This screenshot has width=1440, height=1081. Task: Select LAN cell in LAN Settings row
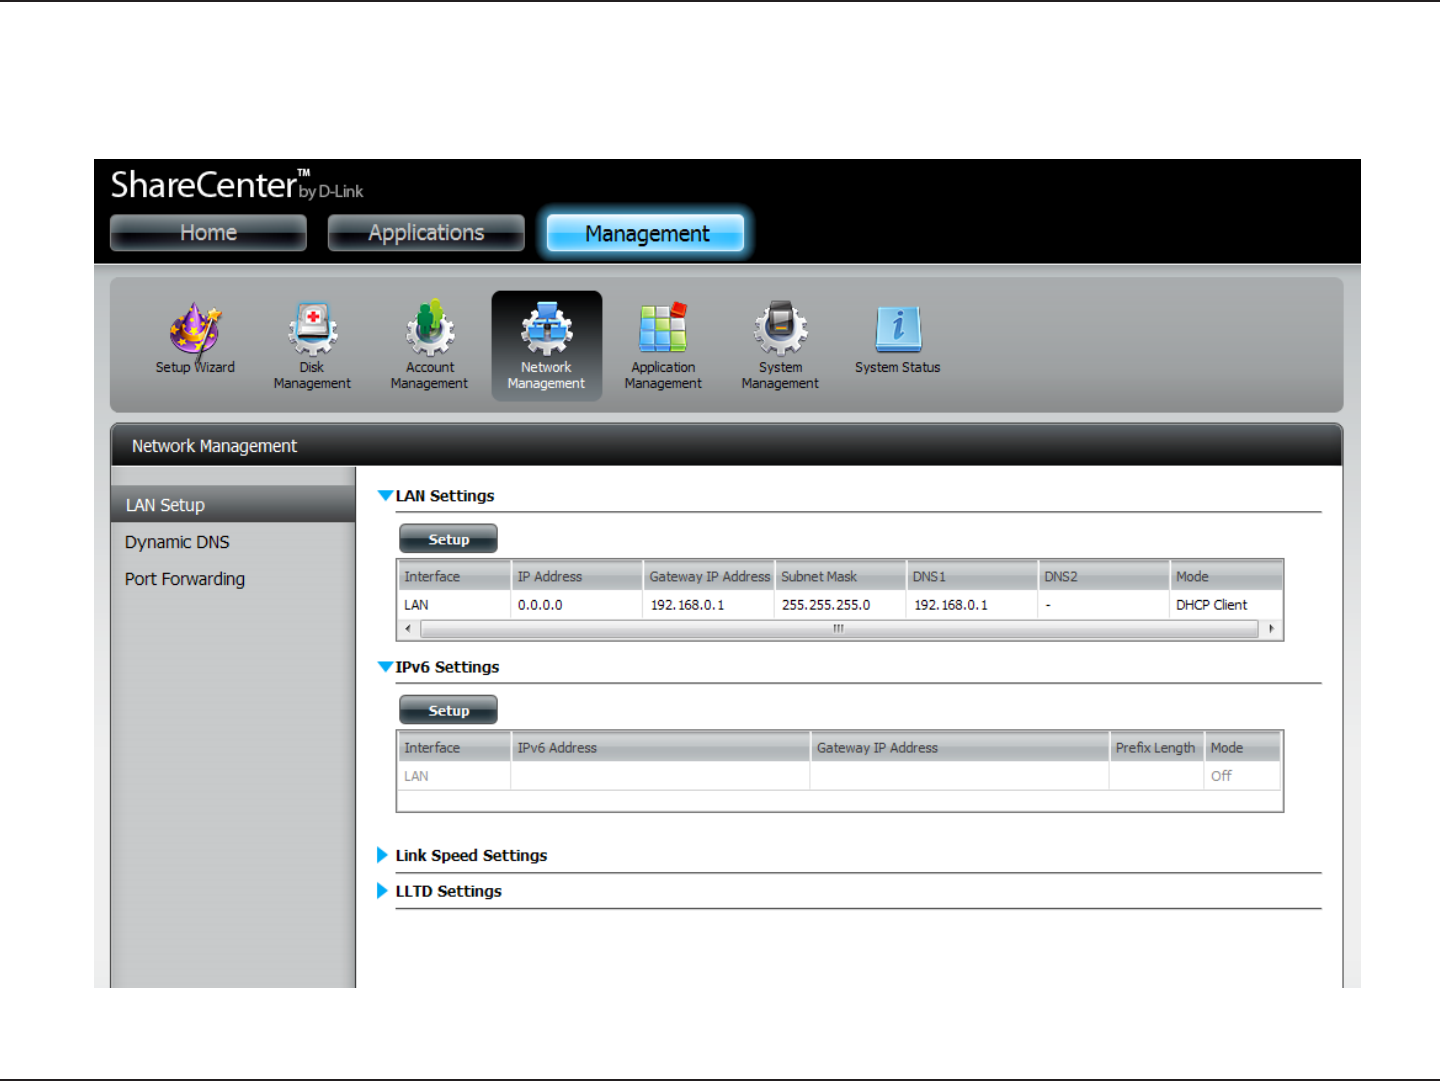(x=454, y=605)
